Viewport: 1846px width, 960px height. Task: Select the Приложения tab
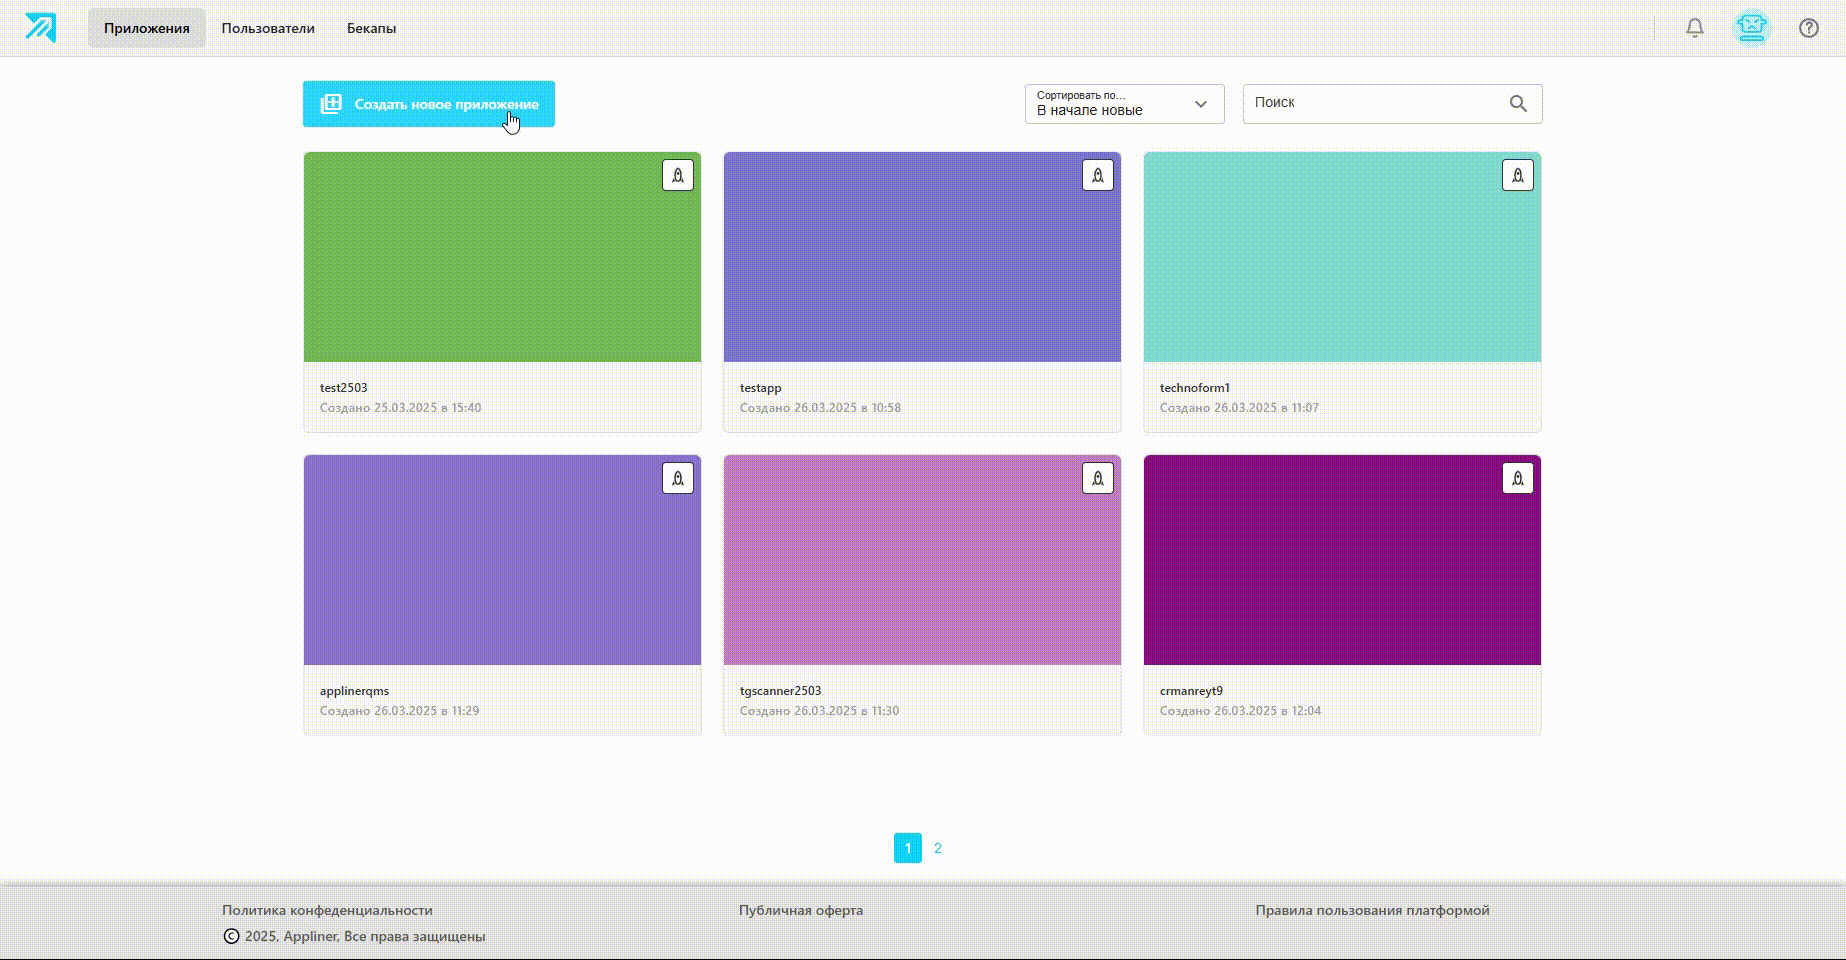(147, 28)
